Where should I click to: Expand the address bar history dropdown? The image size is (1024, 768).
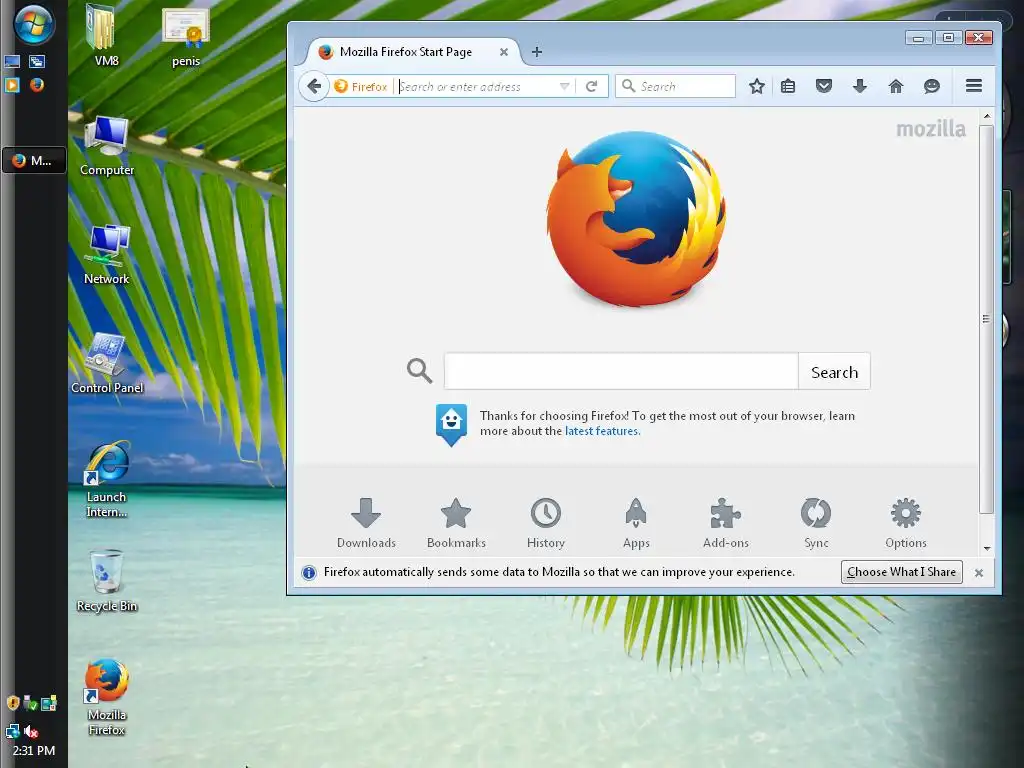click(565, 86)
